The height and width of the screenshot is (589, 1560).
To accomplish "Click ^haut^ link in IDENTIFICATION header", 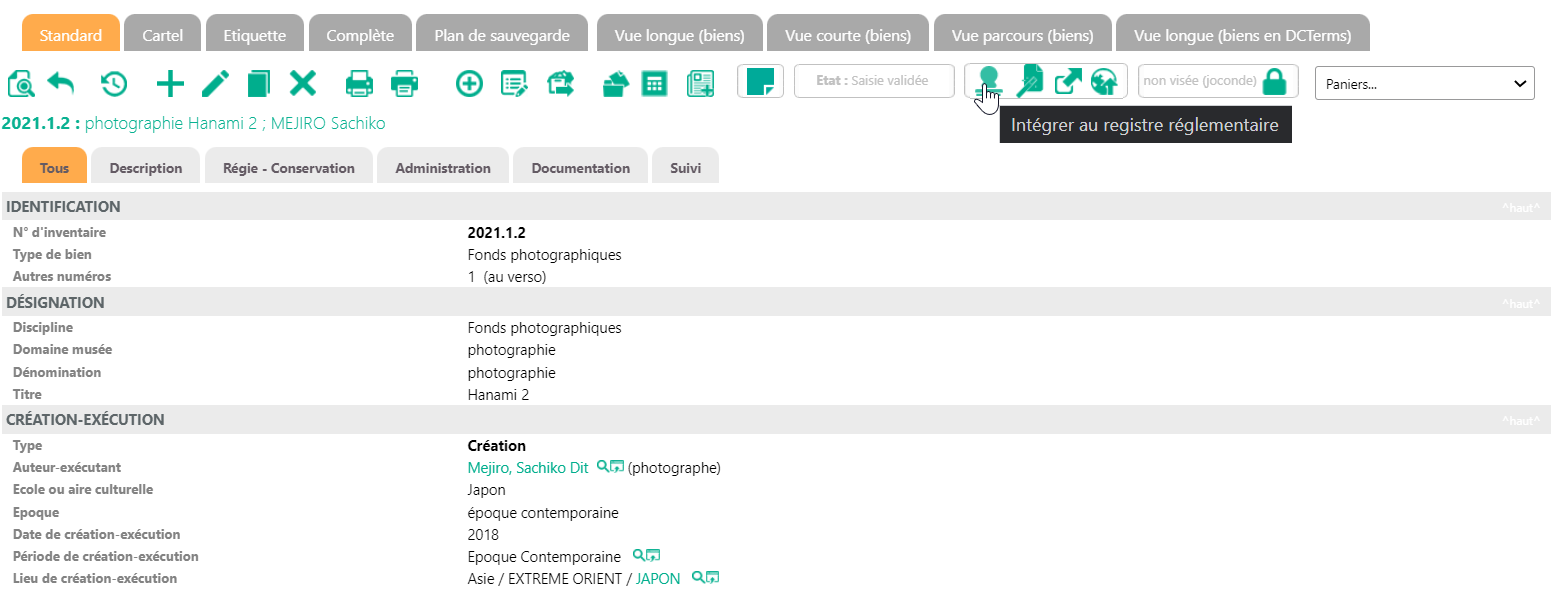I will click(x=1520, y=208).
